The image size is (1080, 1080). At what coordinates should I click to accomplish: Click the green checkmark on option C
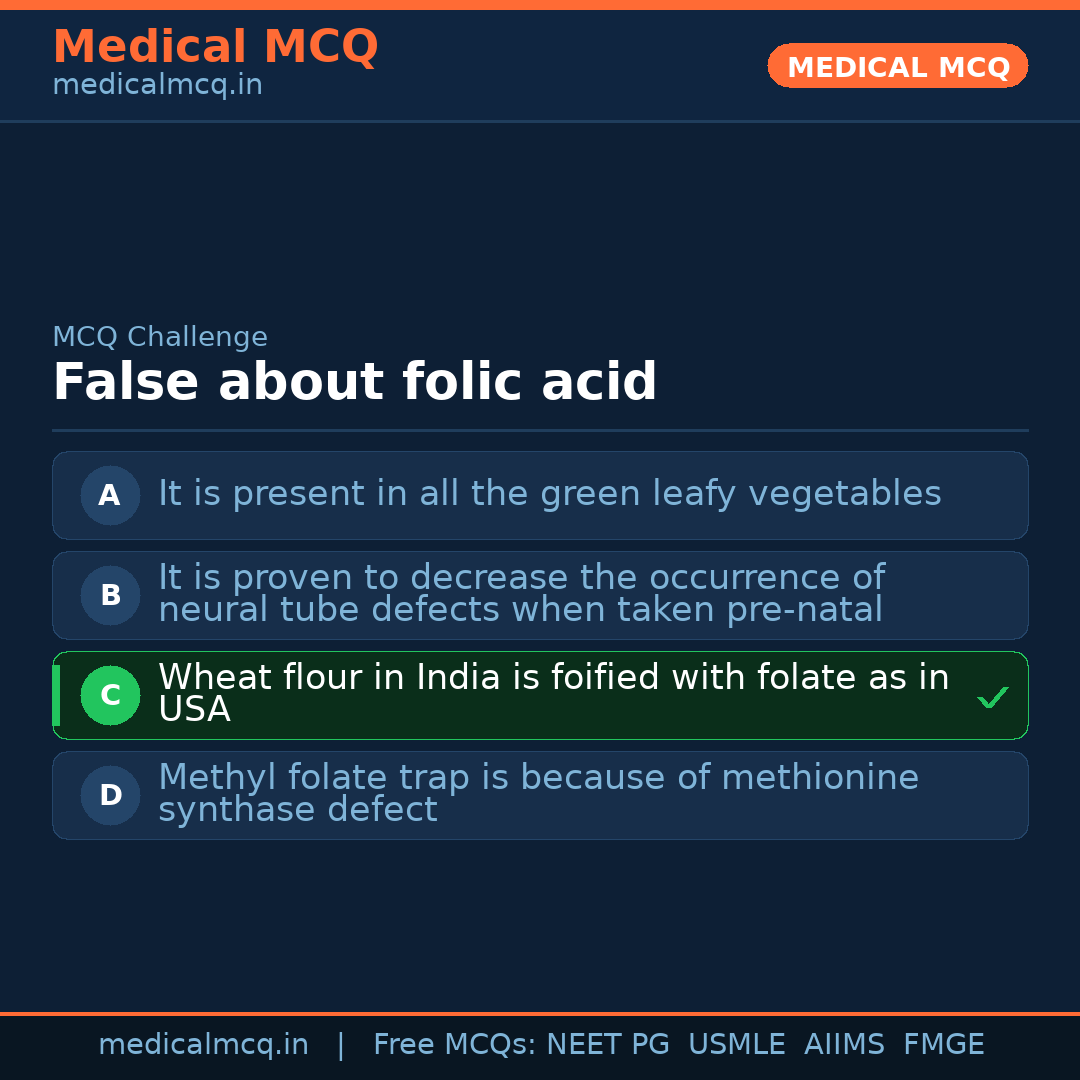(x=992, y=697)
